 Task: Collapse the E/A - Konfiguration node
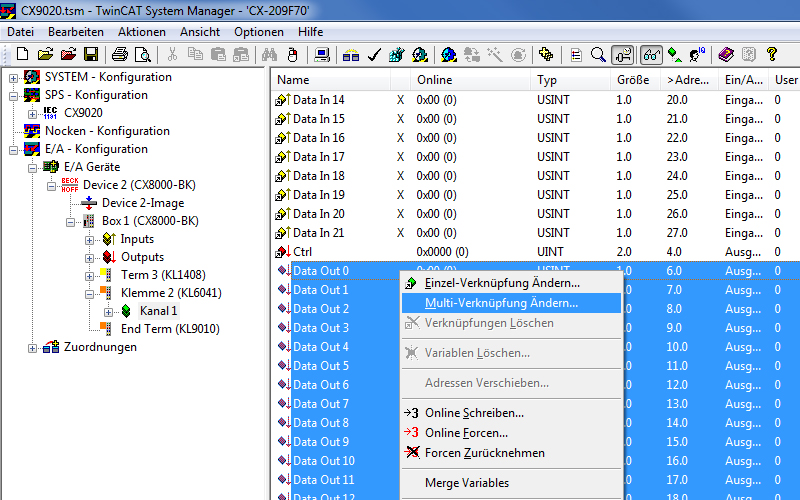point(13,150)
